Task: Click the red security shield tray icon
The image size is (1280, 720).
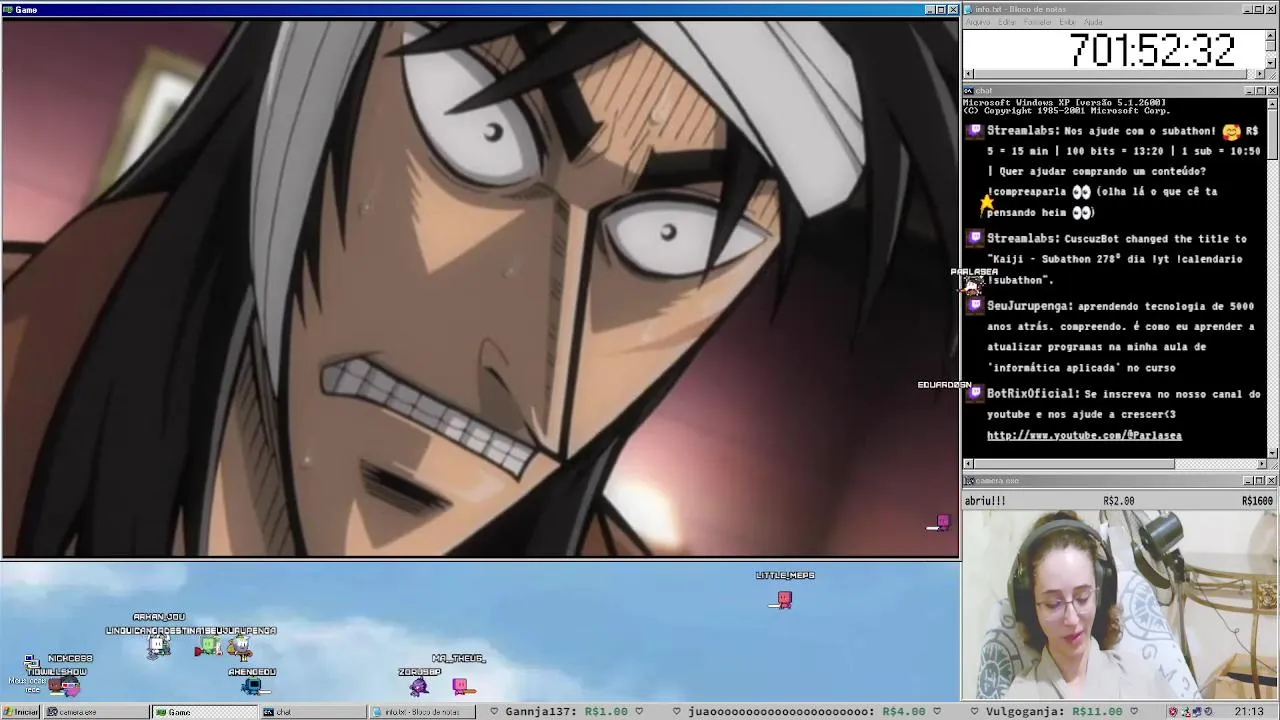Action: pos(1173,712)
